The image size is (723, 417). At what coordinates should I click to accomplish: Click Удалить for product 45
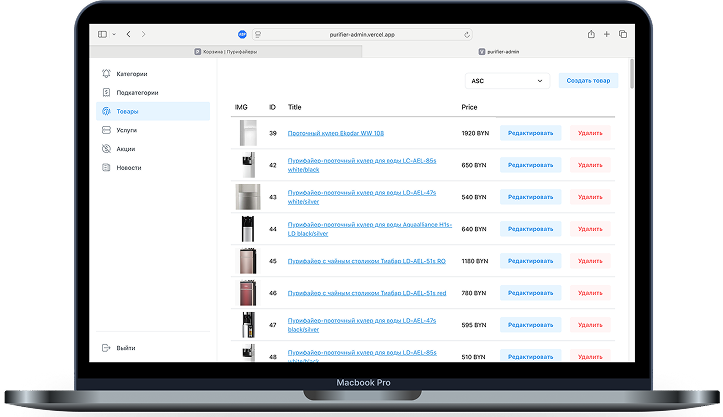coord(590,261)
